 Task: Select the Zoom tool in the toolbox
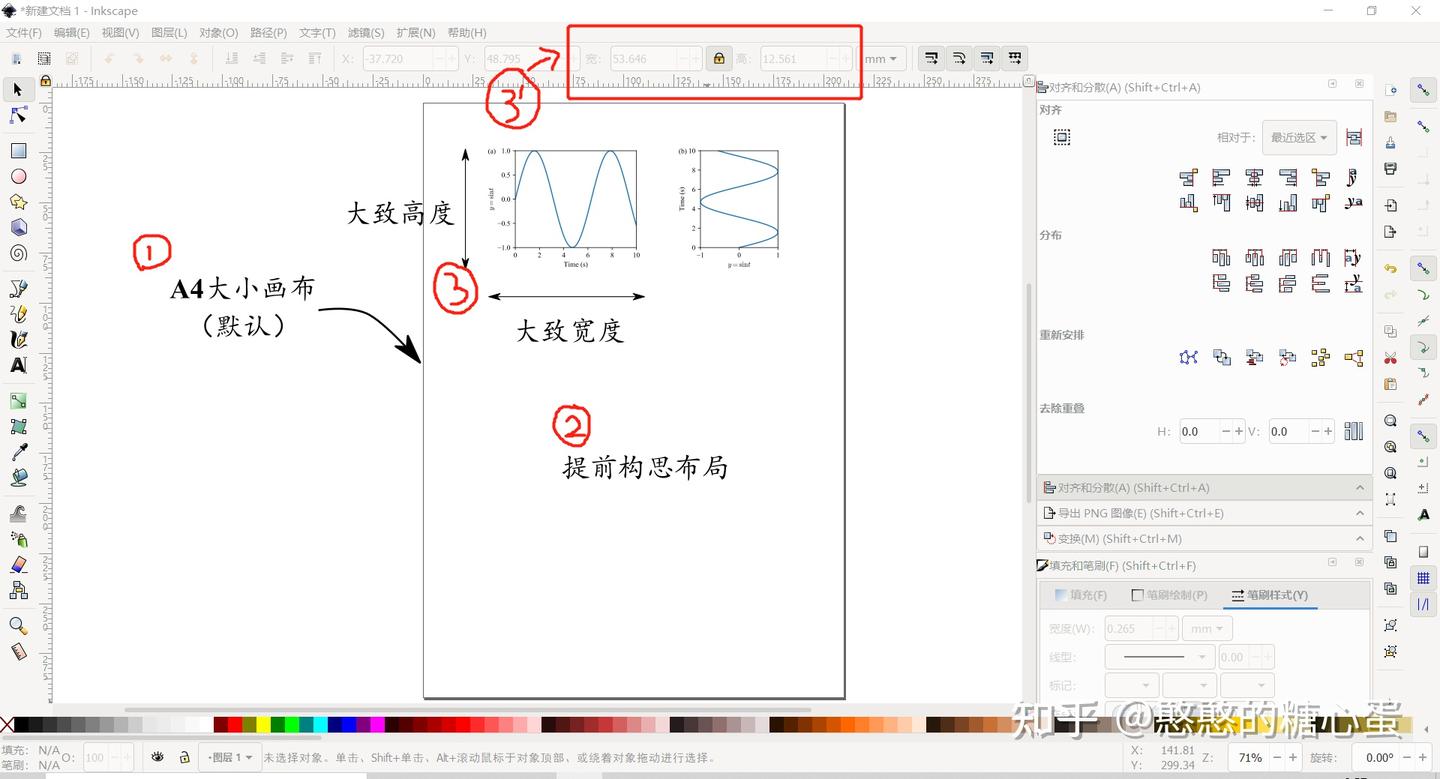[x=16, y=627]
